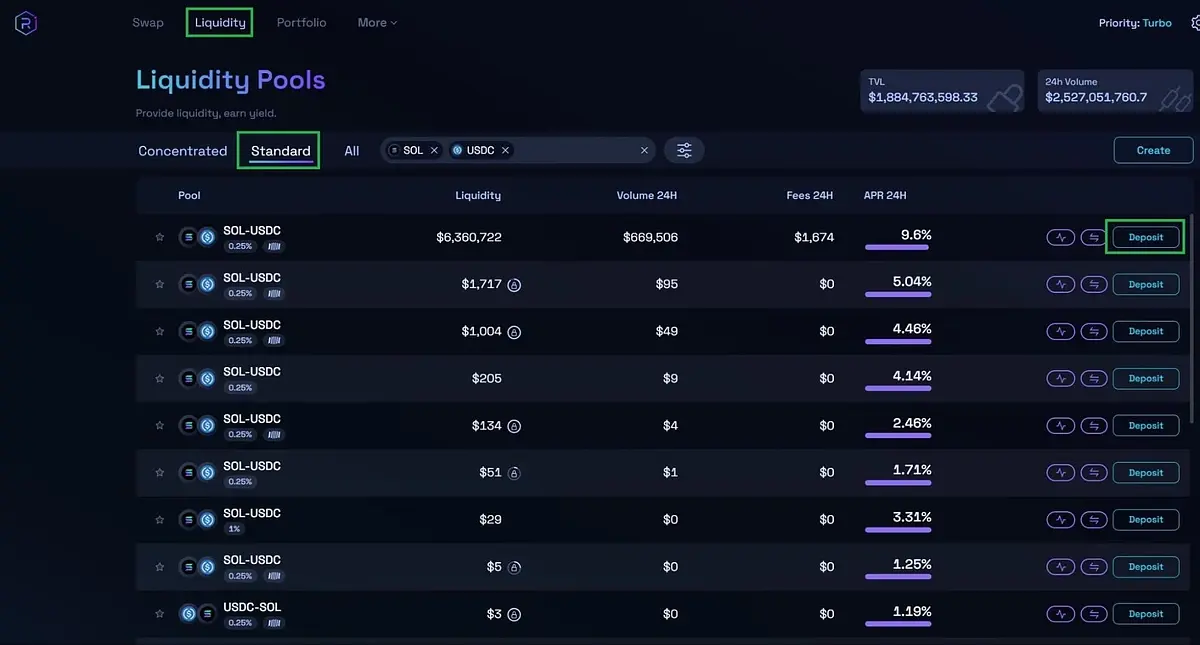The height and width of the screenshot is (645, 1200).
Task: Open chart icon for the $1,004 liquidity pool
Action: pyautogui.click(x=1061, y=332)
